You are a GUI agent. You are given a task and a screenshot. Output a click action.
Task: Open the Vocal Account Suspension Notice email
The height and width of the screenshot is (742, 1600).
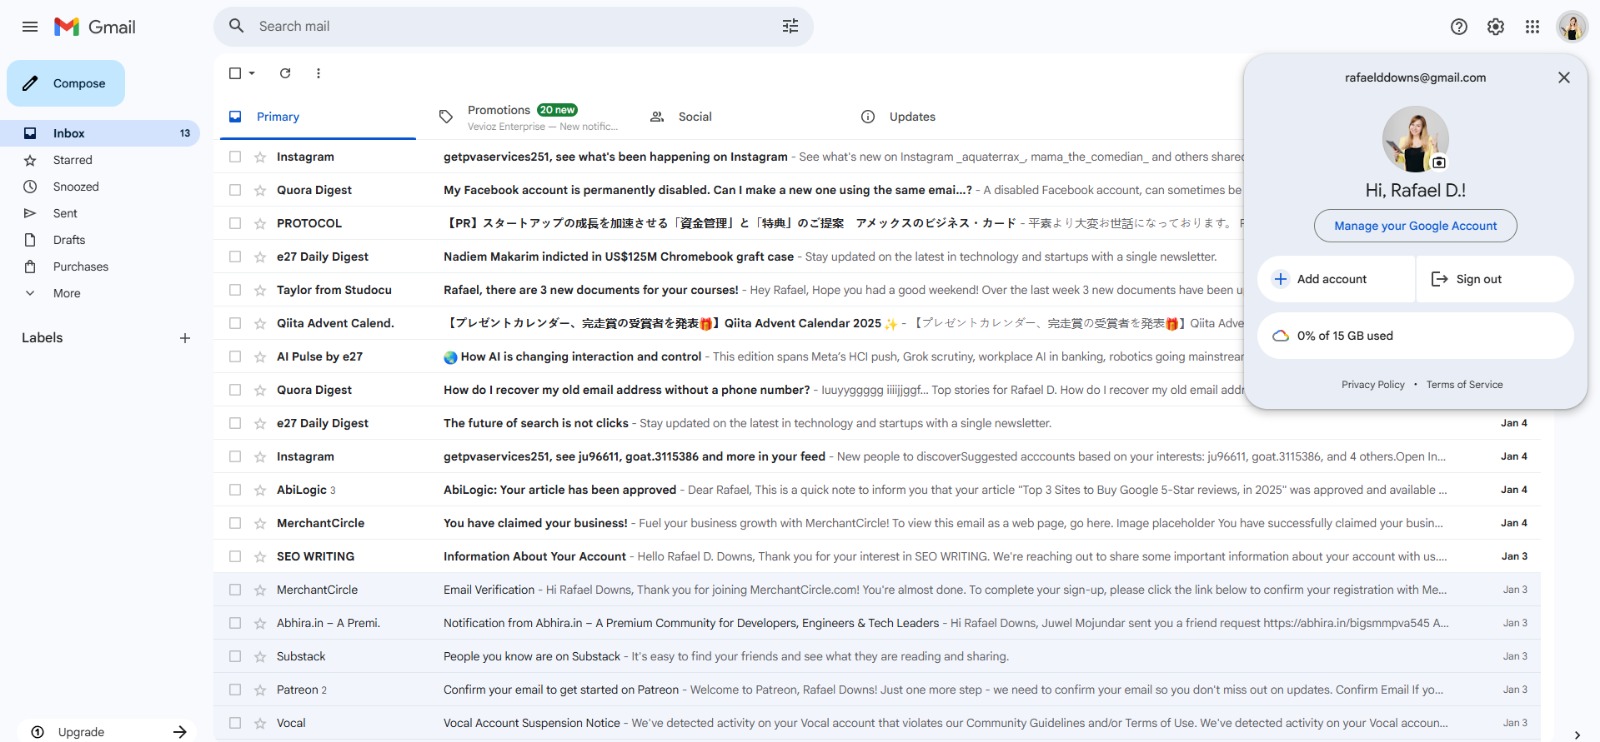coord(877,723)
